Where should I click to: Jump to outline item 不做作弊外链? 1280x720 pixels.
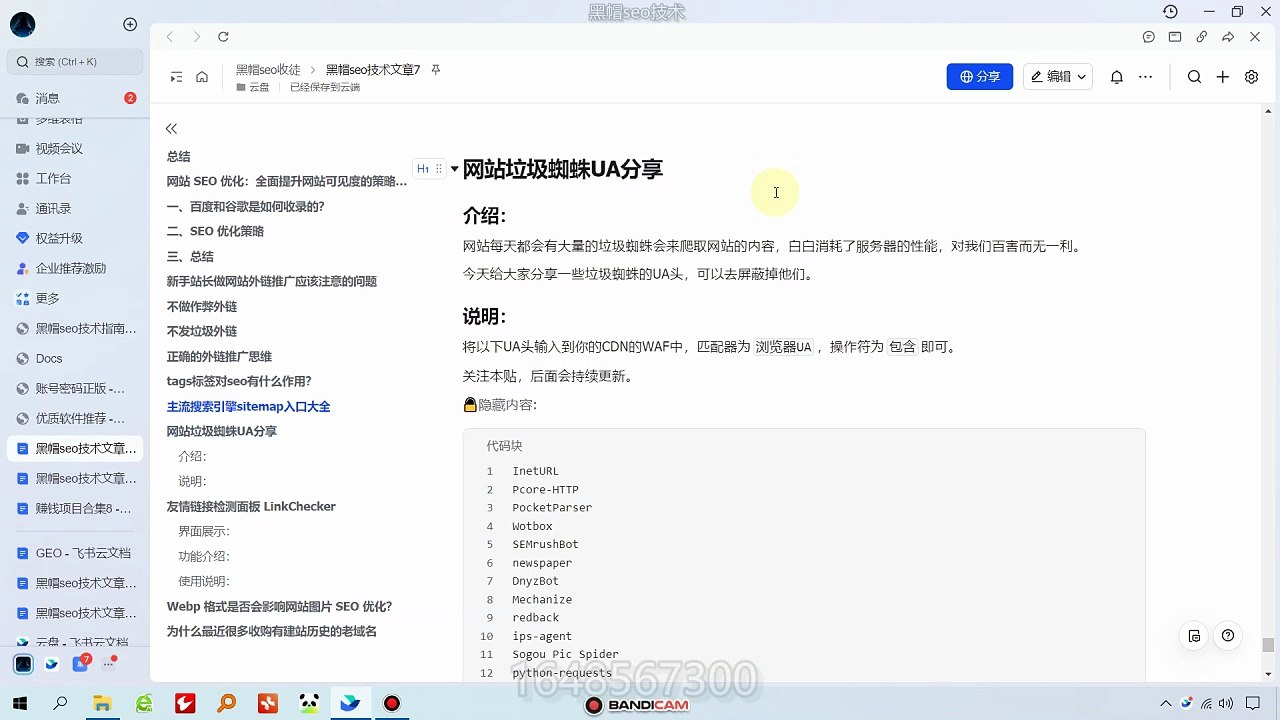pos(202,306)
